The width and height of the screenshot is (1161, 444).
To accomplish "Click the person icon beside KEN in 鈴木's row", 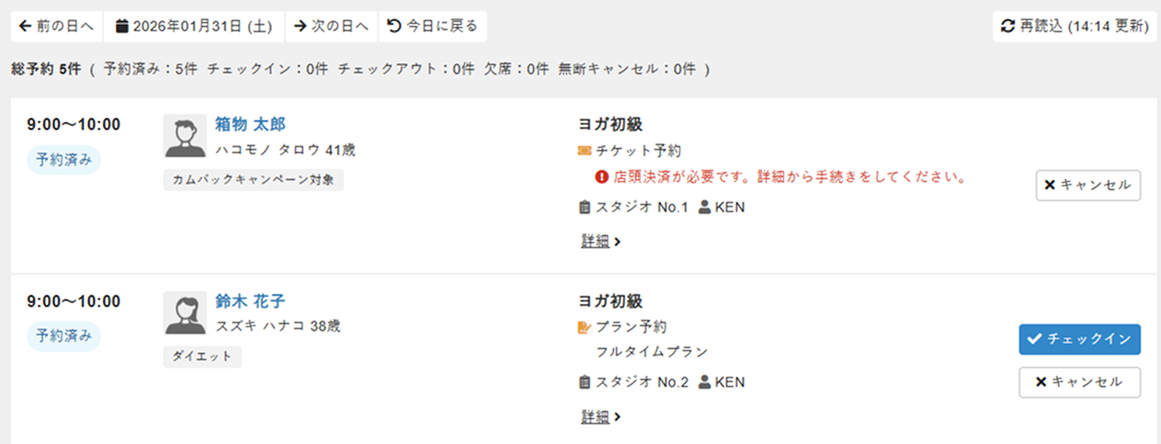I will point(704,382).
